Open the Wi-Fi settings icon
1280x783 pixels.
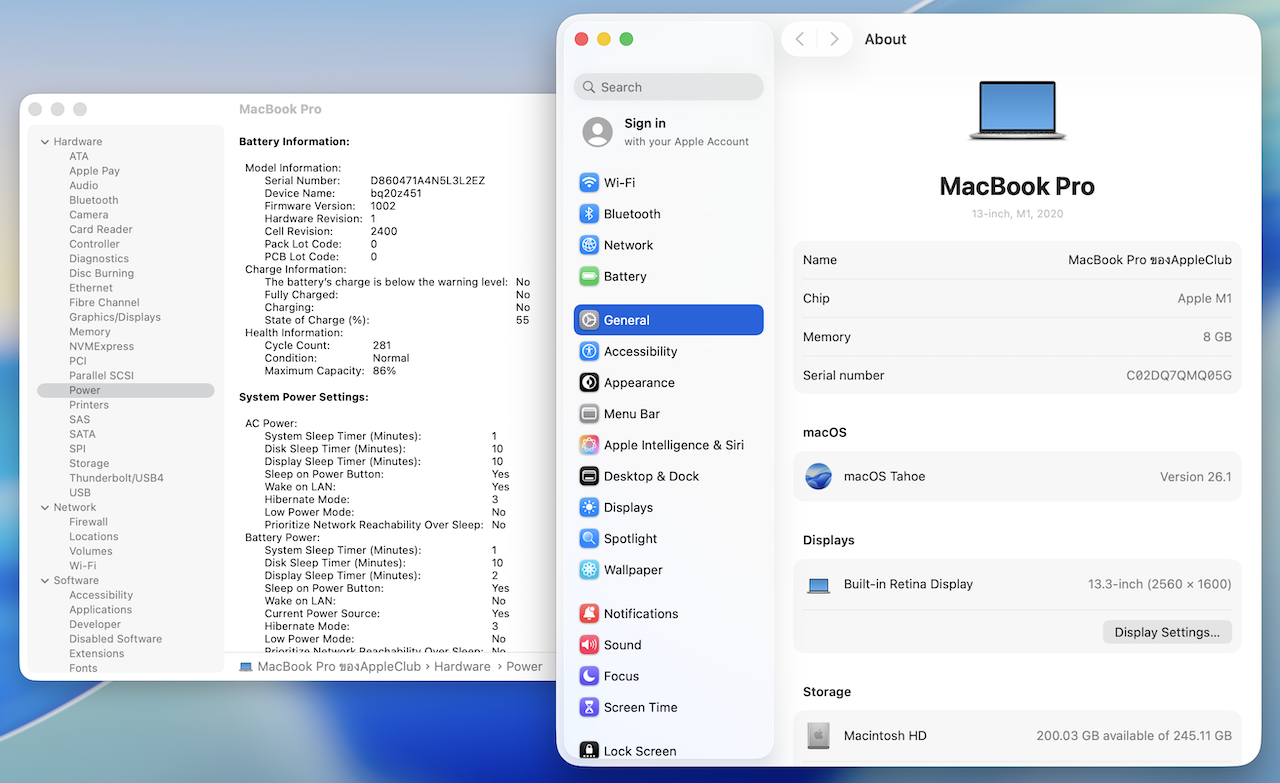tap(589, 183)
